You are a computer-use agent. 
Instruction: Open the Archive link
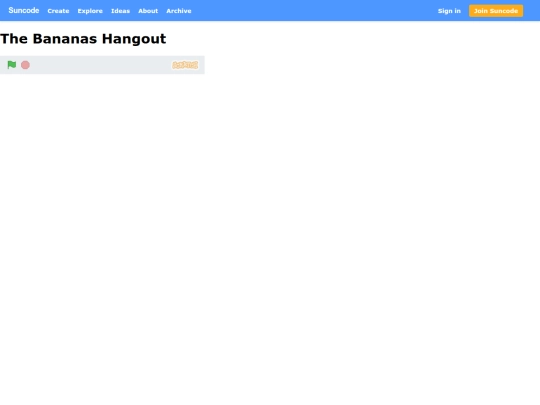click(x=179, y=11)
